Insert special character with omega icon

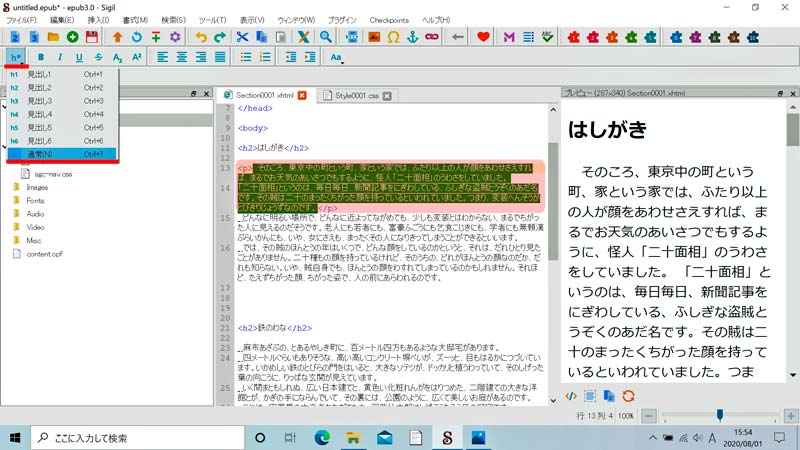point(394,37)
